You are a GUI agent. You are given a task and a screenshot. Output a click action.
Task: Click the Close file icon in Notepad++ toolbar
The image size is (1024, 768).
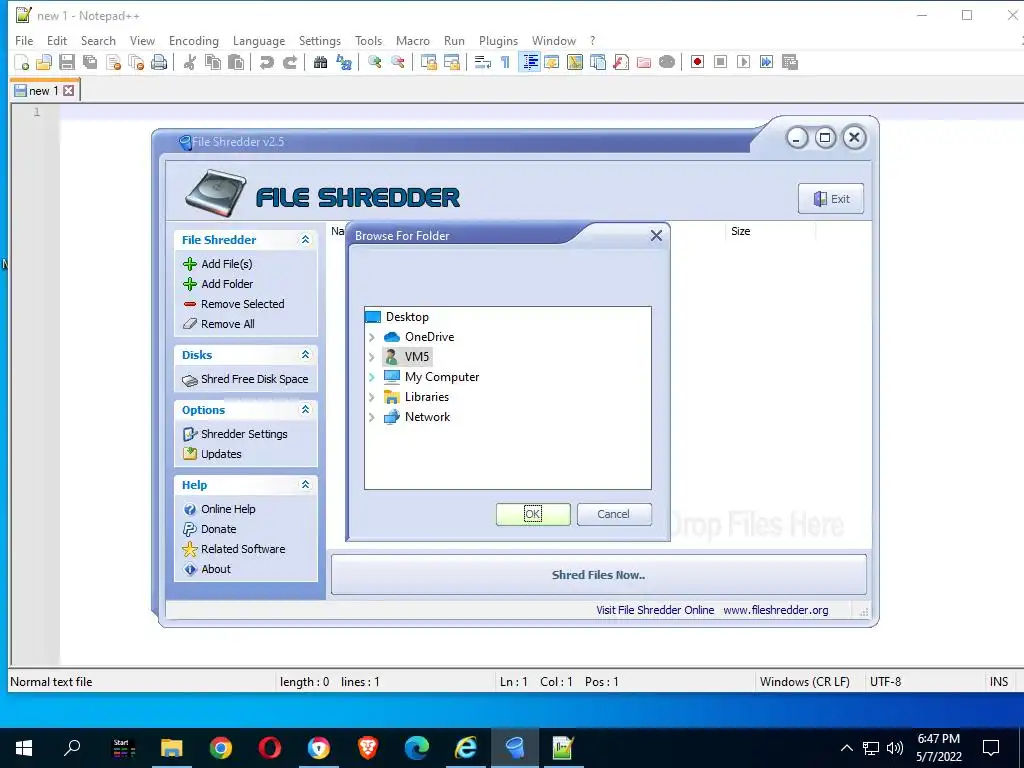point(114,62)
